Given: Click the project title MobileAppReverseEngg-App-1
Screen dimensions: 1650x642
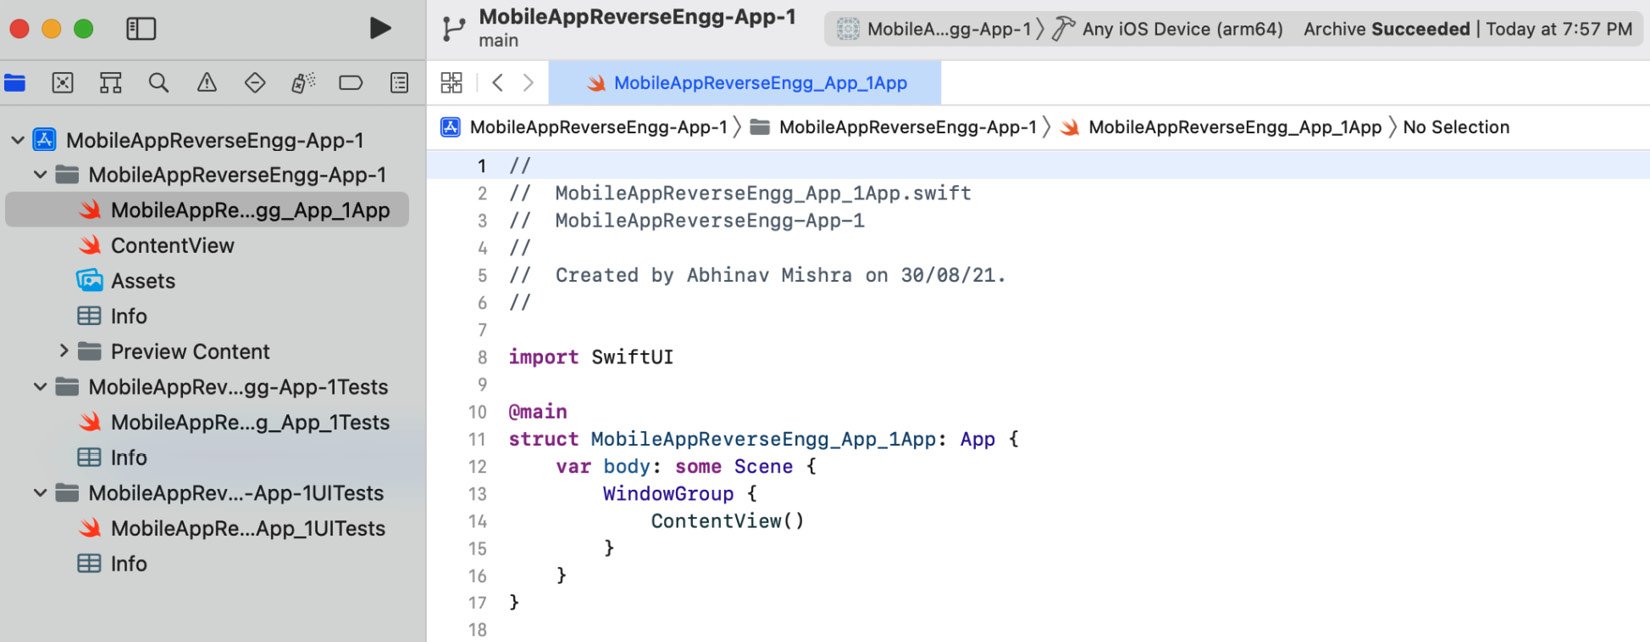Looking at the screenshot, I should (637, 17).
